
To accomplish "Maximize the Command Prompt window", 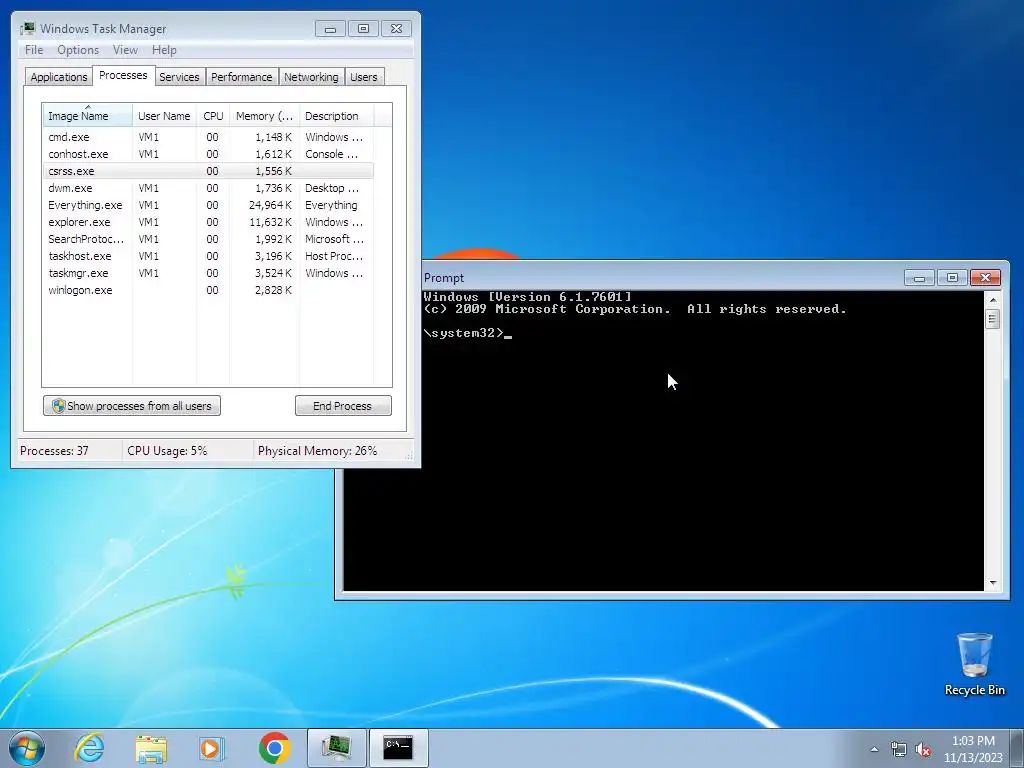I will pos(952,278).
